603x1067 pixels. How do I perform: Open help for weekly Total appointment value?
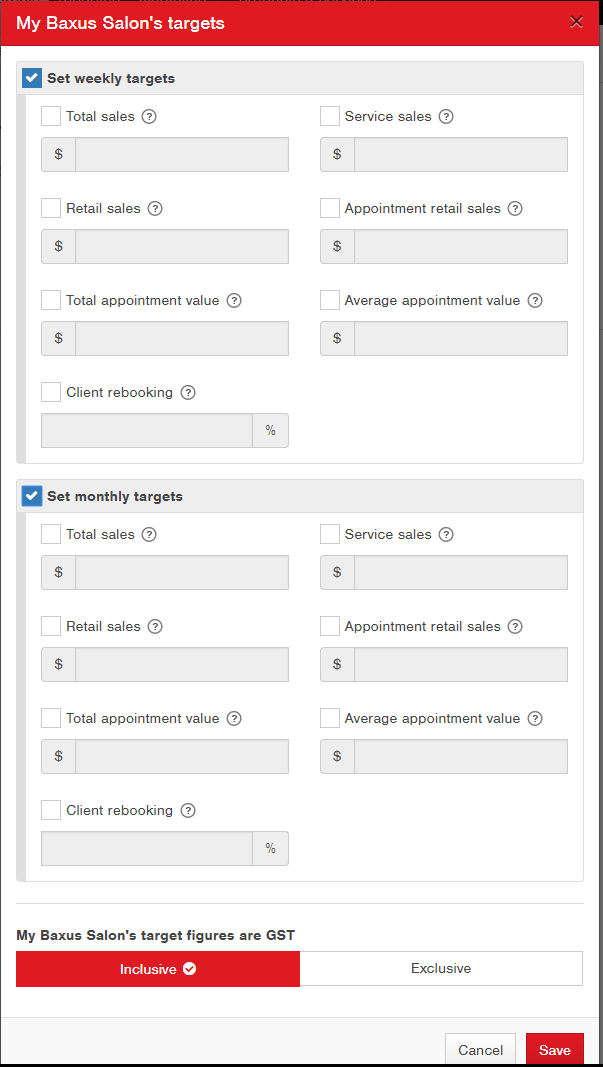pos(234,300)
